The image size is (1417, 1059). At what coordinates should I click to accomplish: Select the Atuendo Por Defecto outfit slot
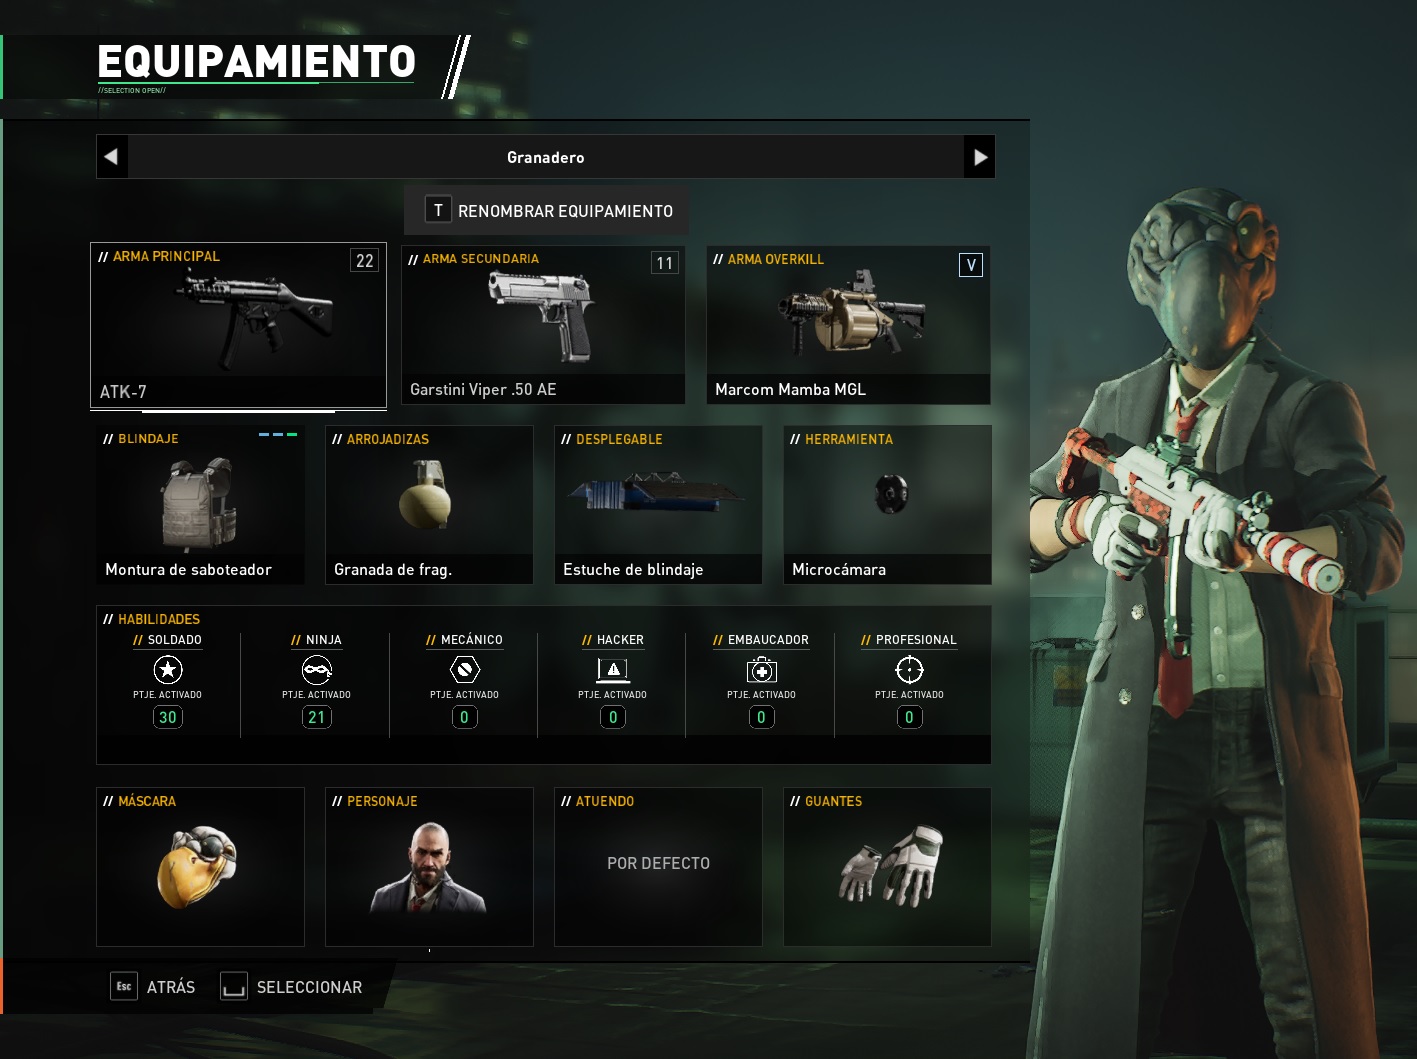click(x=658, y=867)
